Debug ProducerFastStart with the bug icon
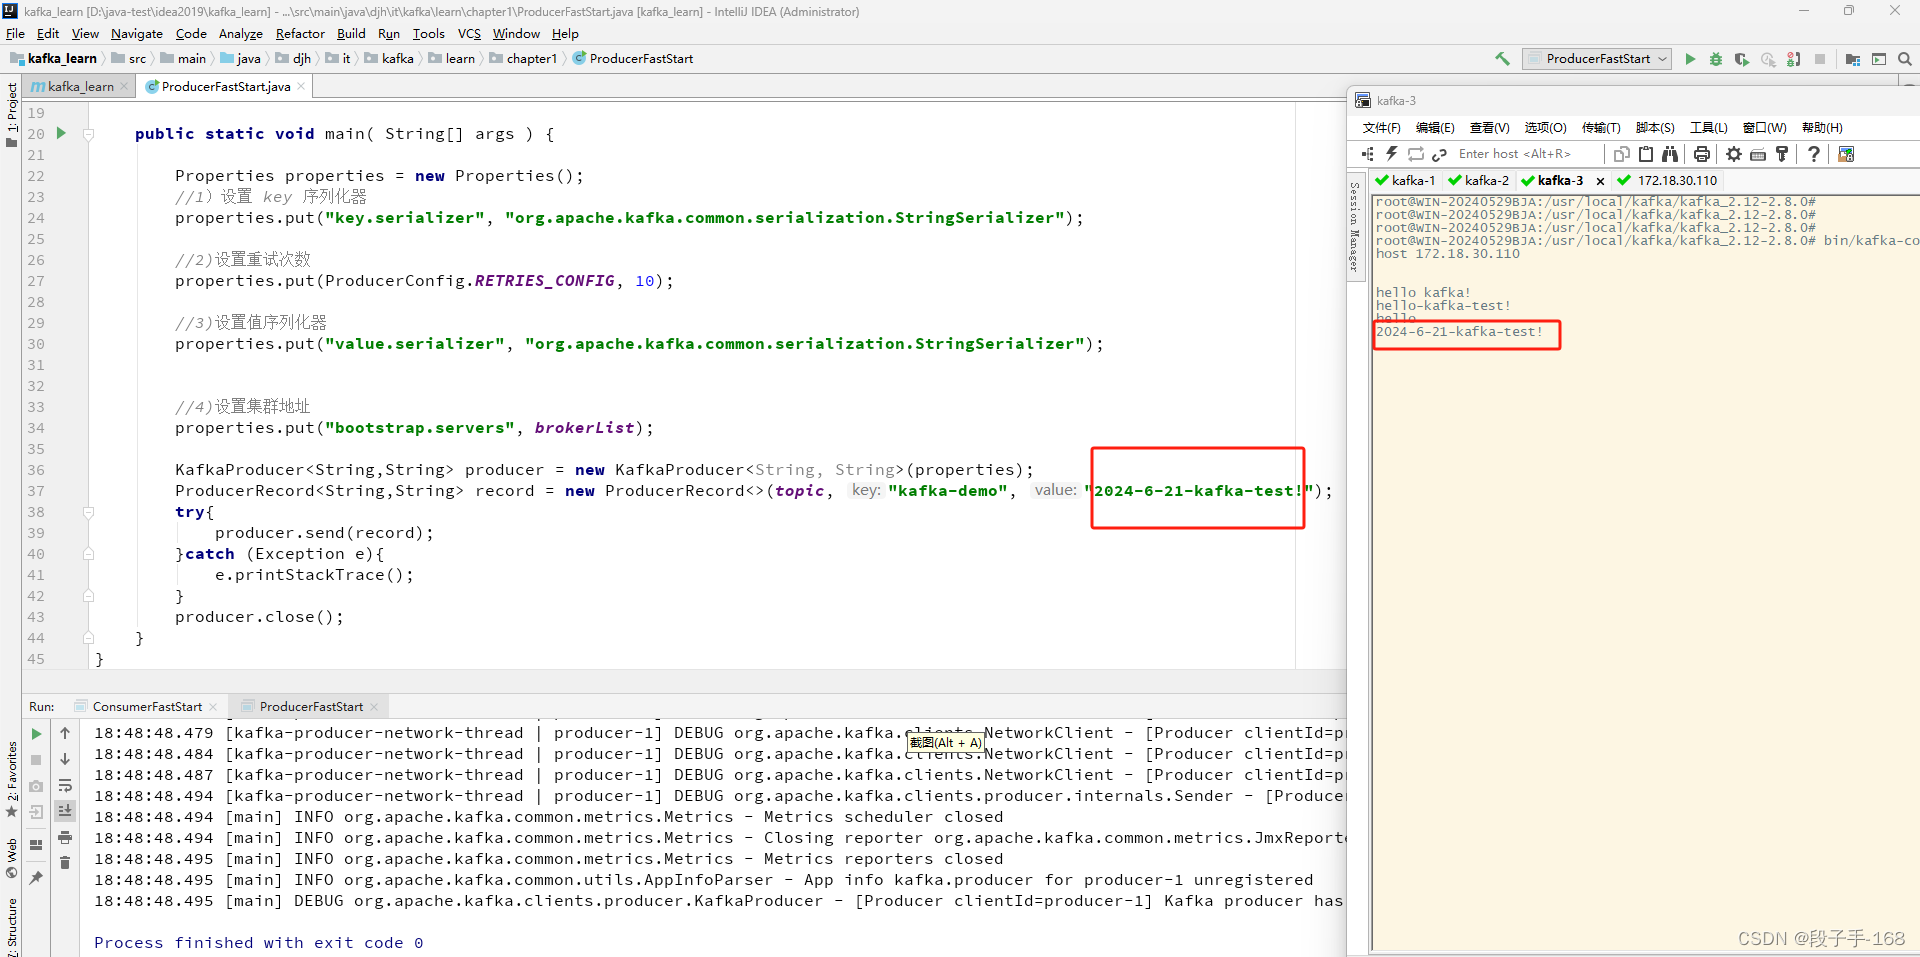 1716,59
